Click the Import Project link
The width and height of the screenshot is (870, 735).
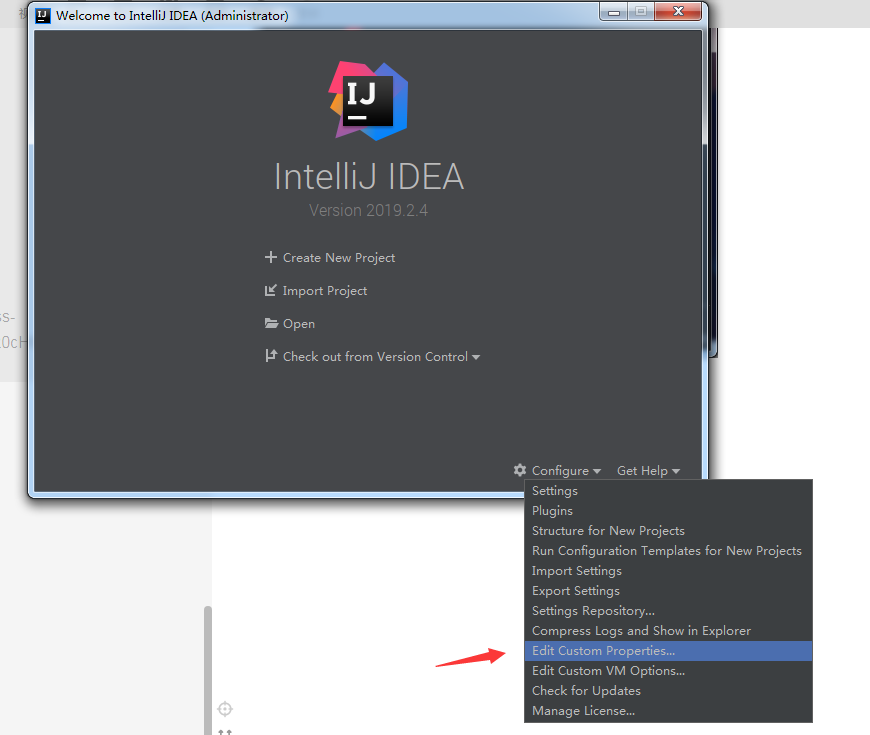(x=324, y=290)
